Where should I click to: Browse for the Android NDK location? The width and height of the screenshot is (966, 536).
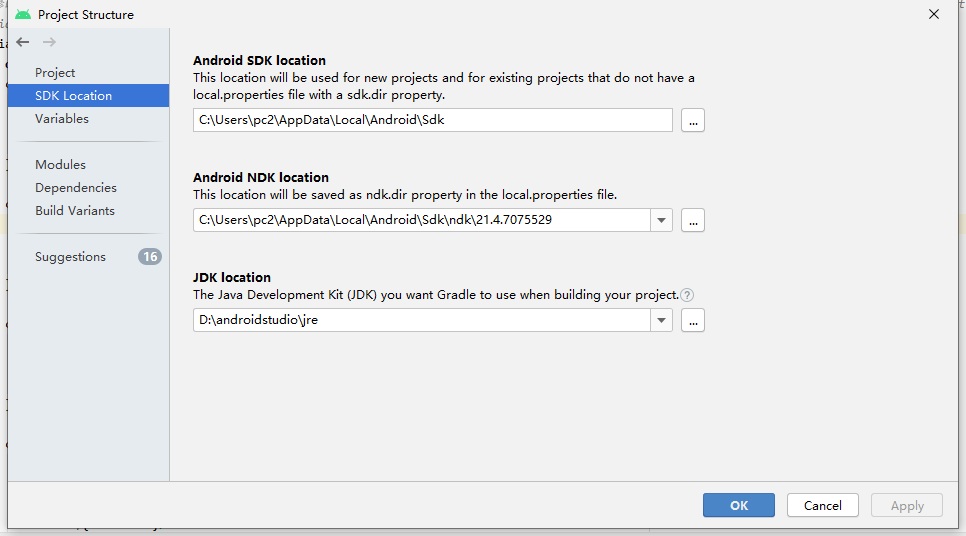point(693,220)
